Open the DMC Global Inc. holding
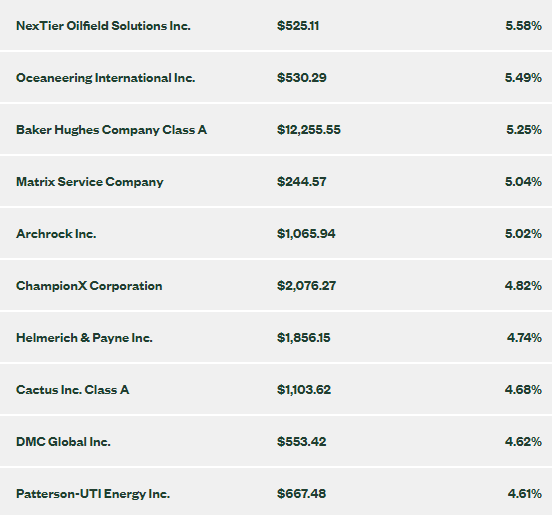Screen dimensions: 552x515 [x=63, y=442]
